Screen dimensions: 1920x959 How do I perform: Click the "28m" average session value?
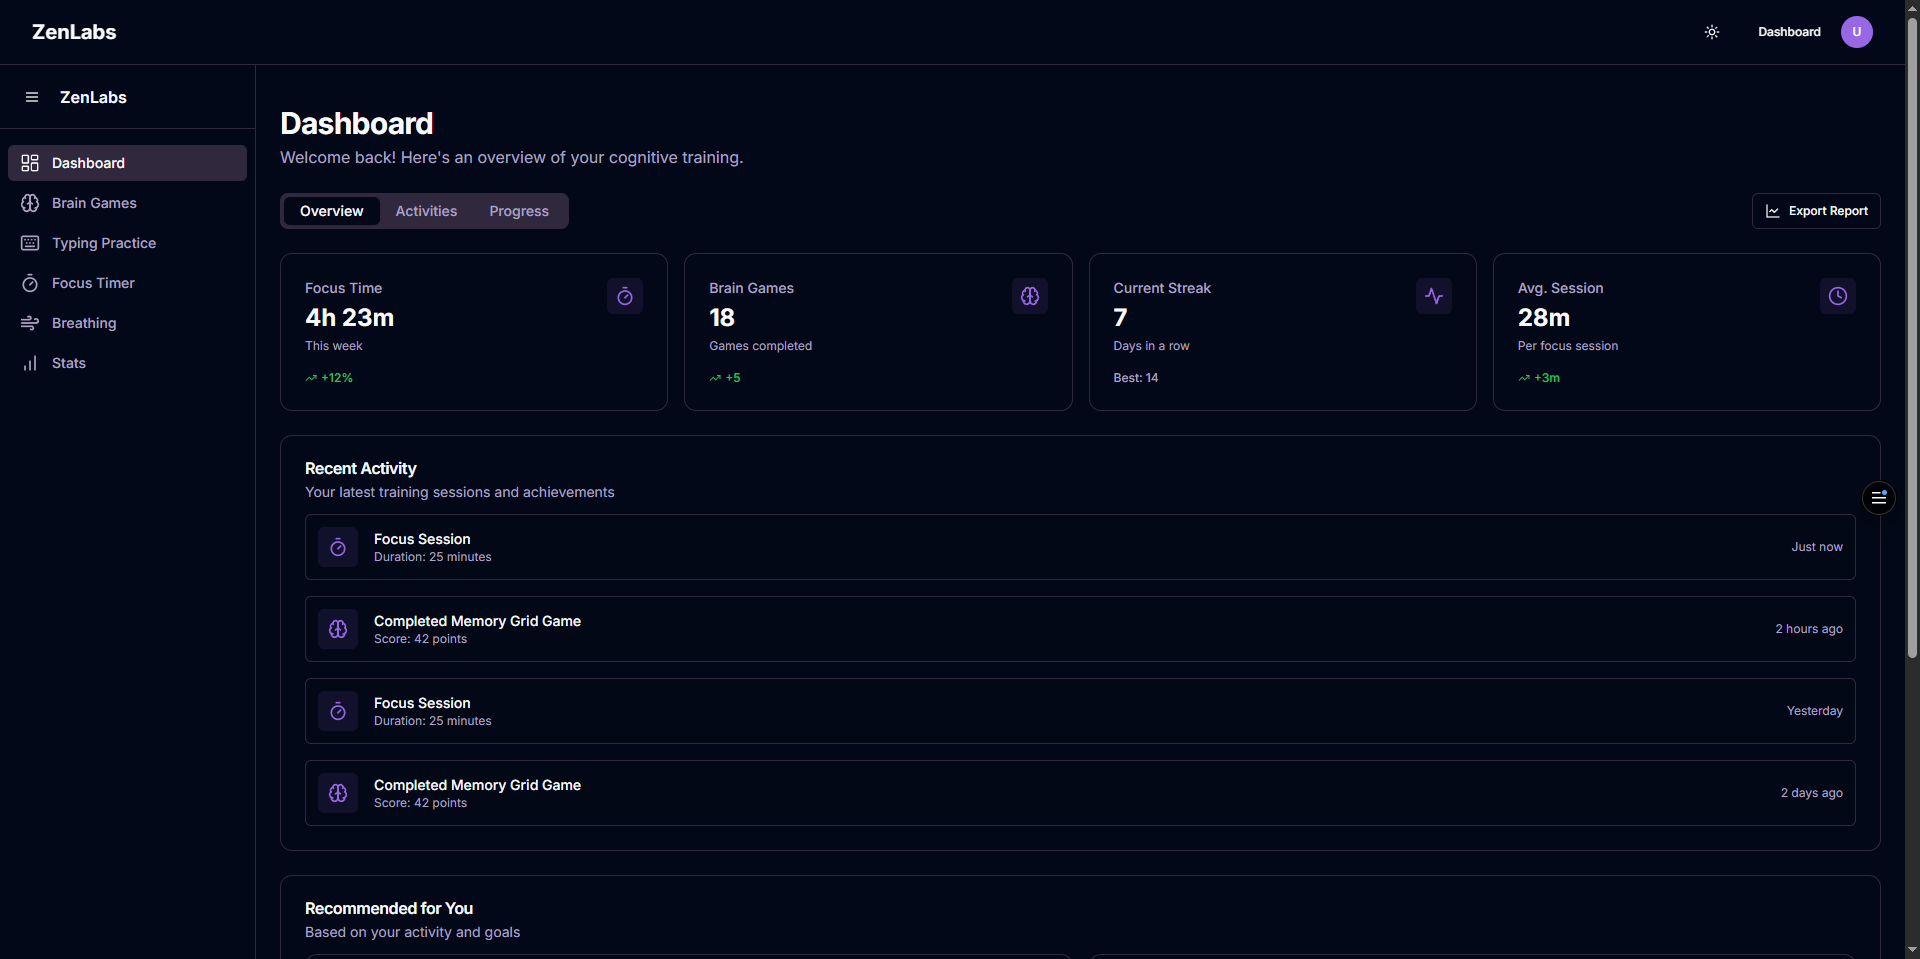pyautogui.click(x=1544, y=318)
